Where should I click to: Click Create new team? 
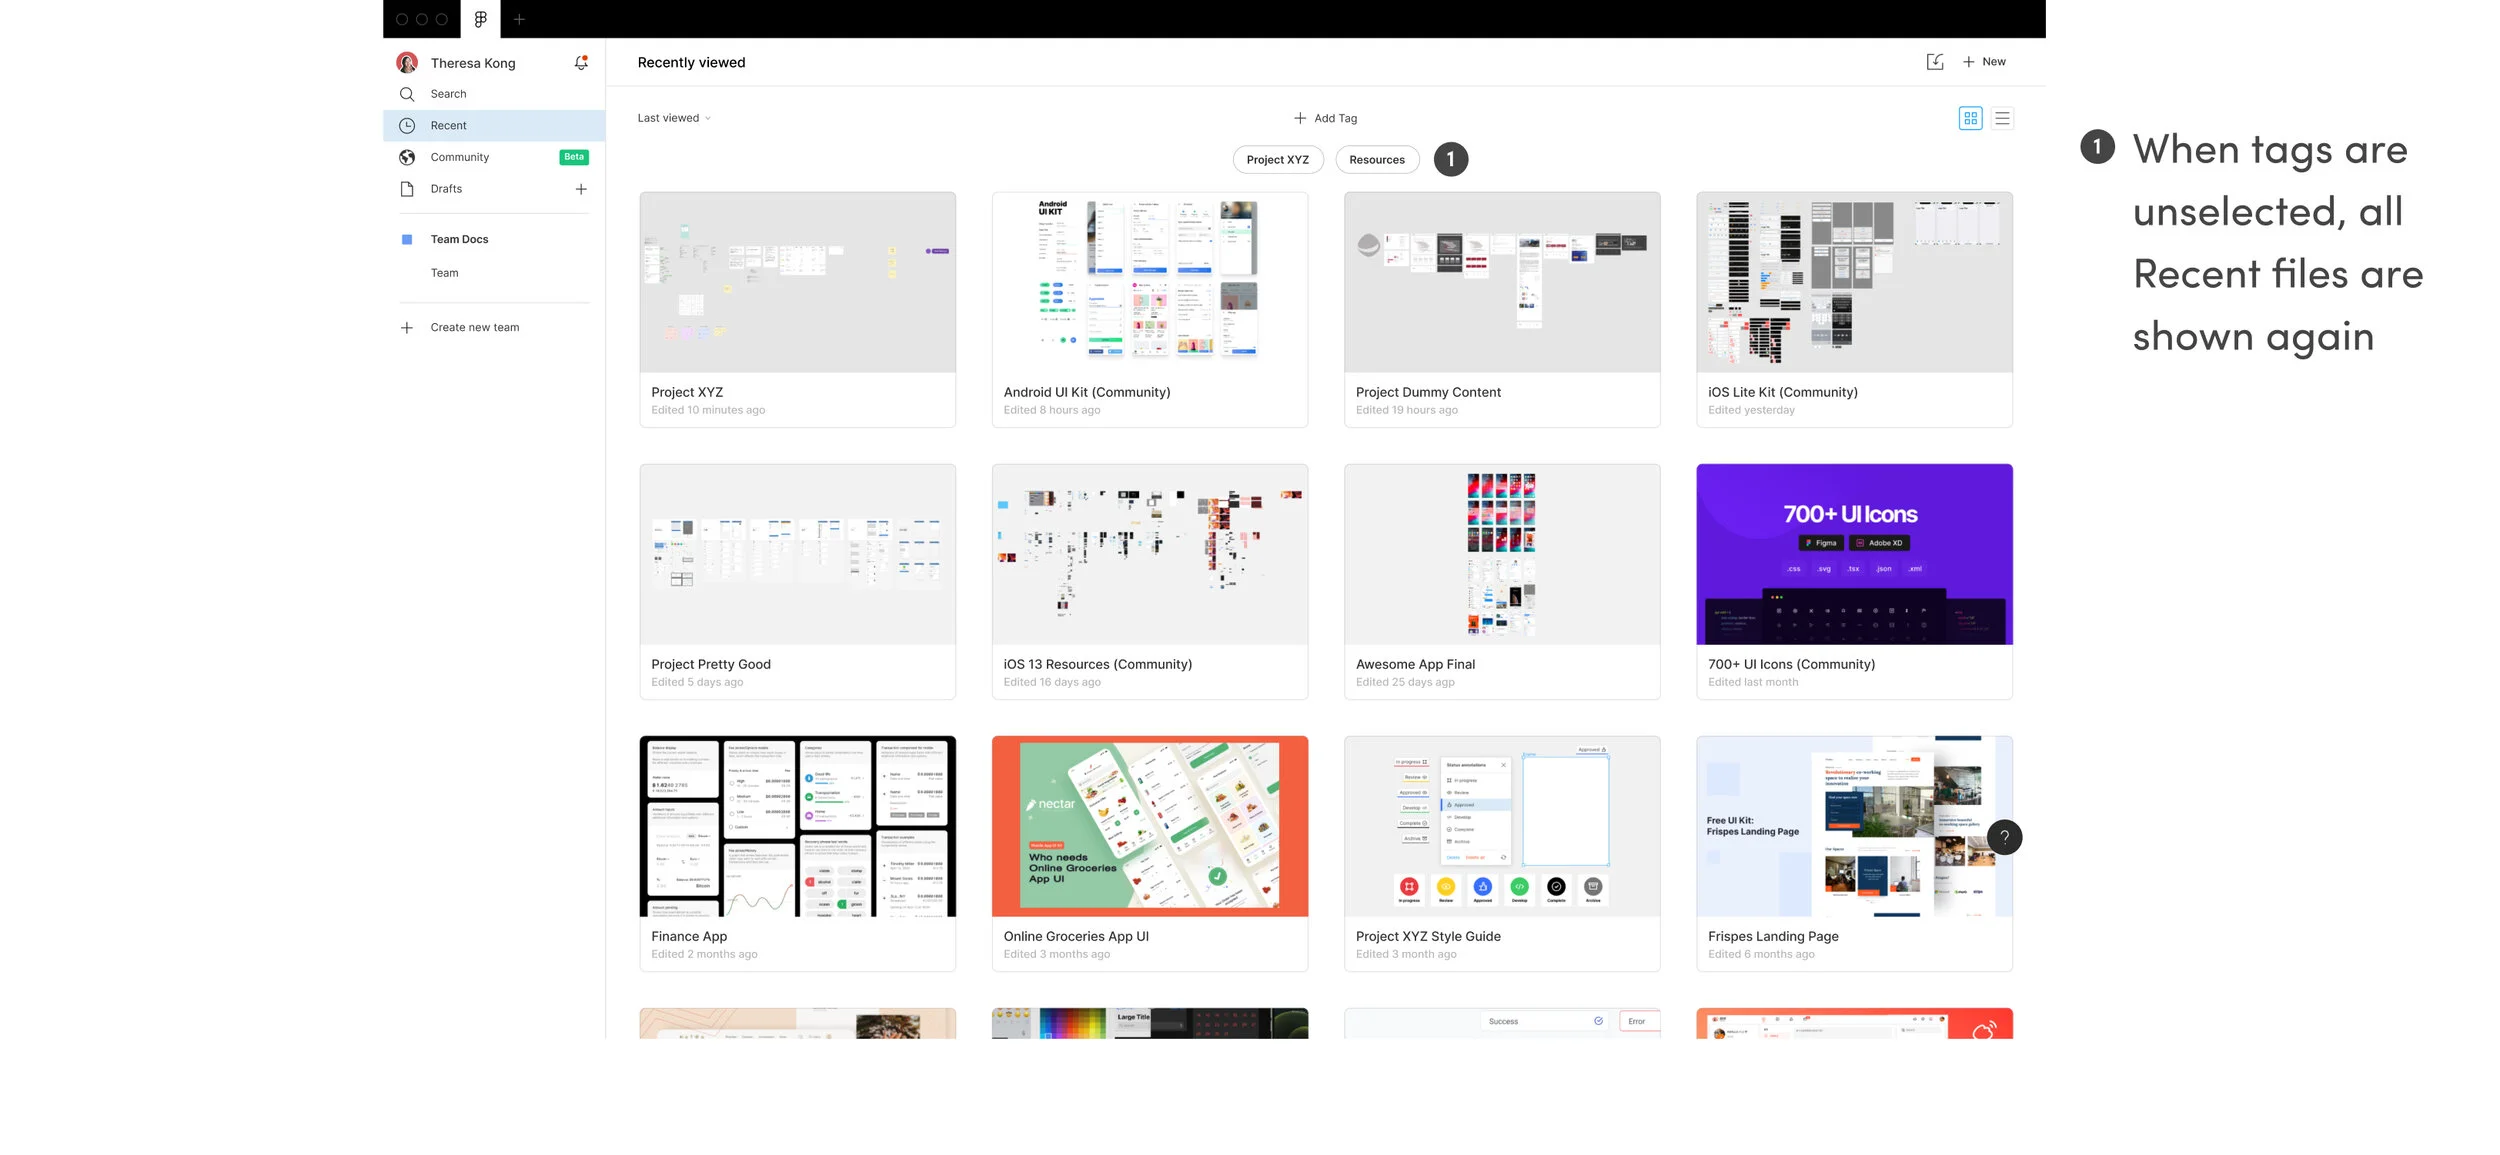pos(474,328)
